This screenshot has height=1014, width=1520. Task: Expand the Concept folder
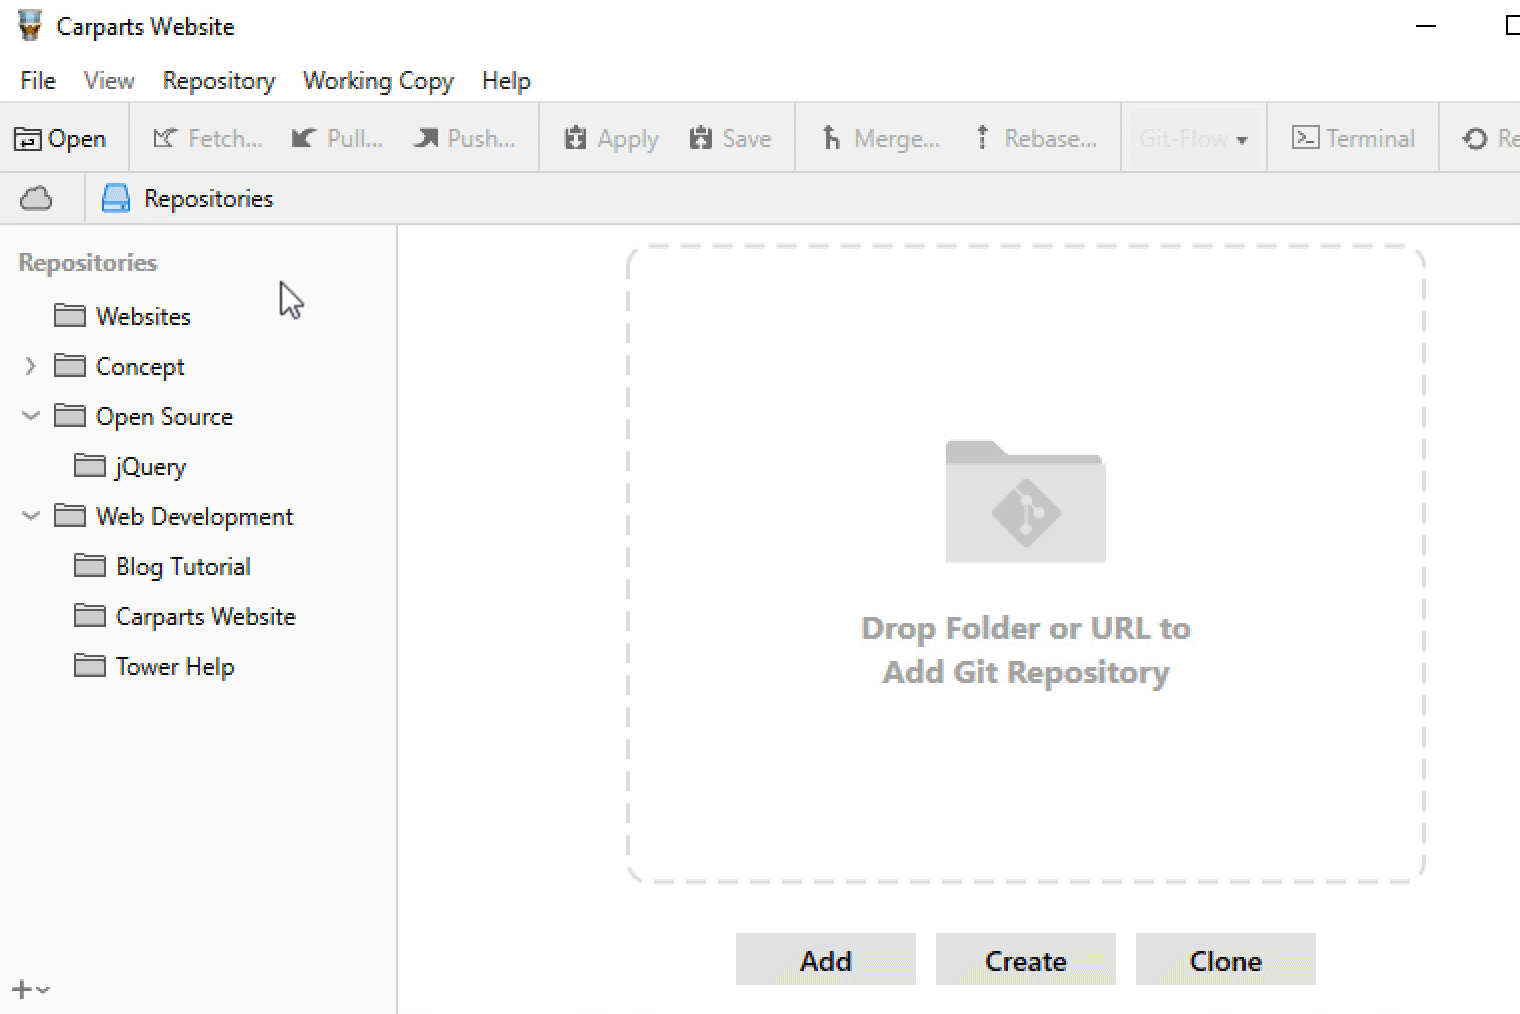(x=30, y=366)
